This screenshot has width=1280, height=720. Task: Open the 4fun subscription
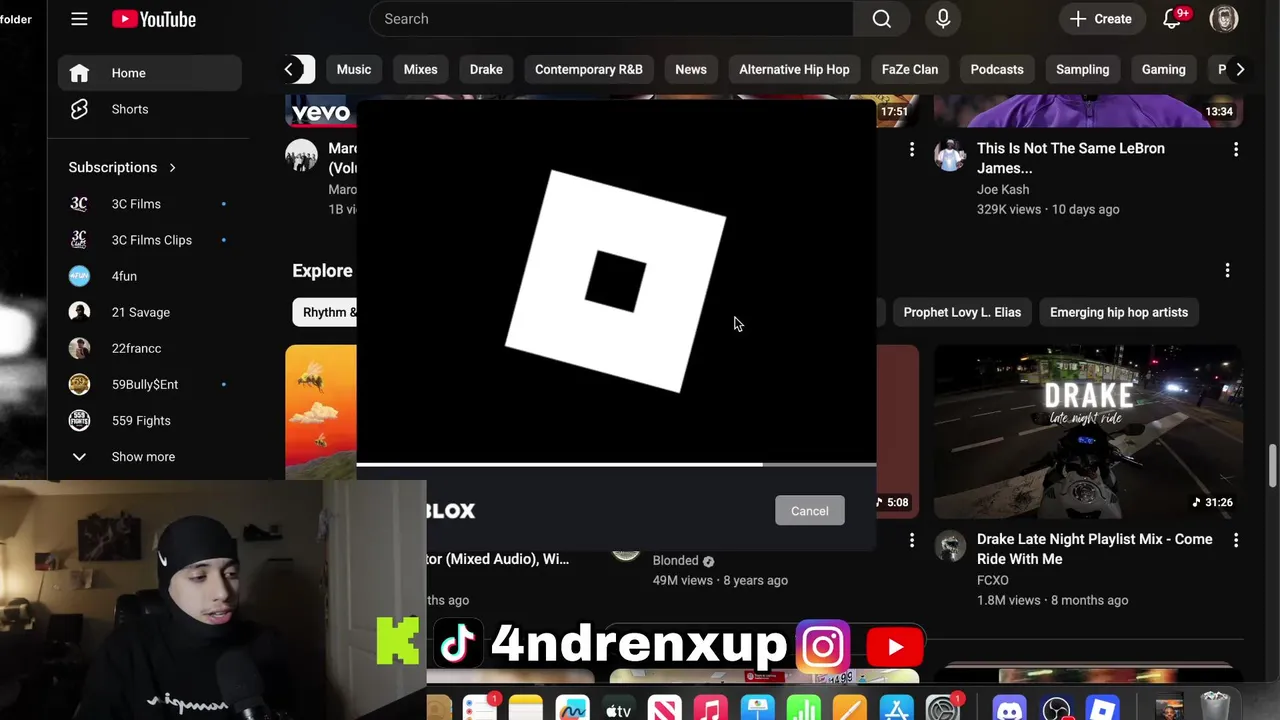149,276
